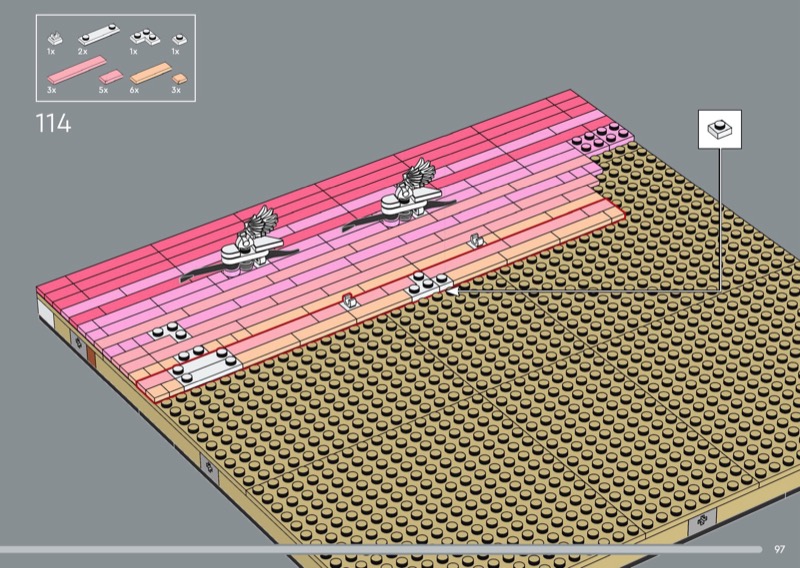Click the page number 97
Screen dimensions: 800x568
tap(780, 549)
